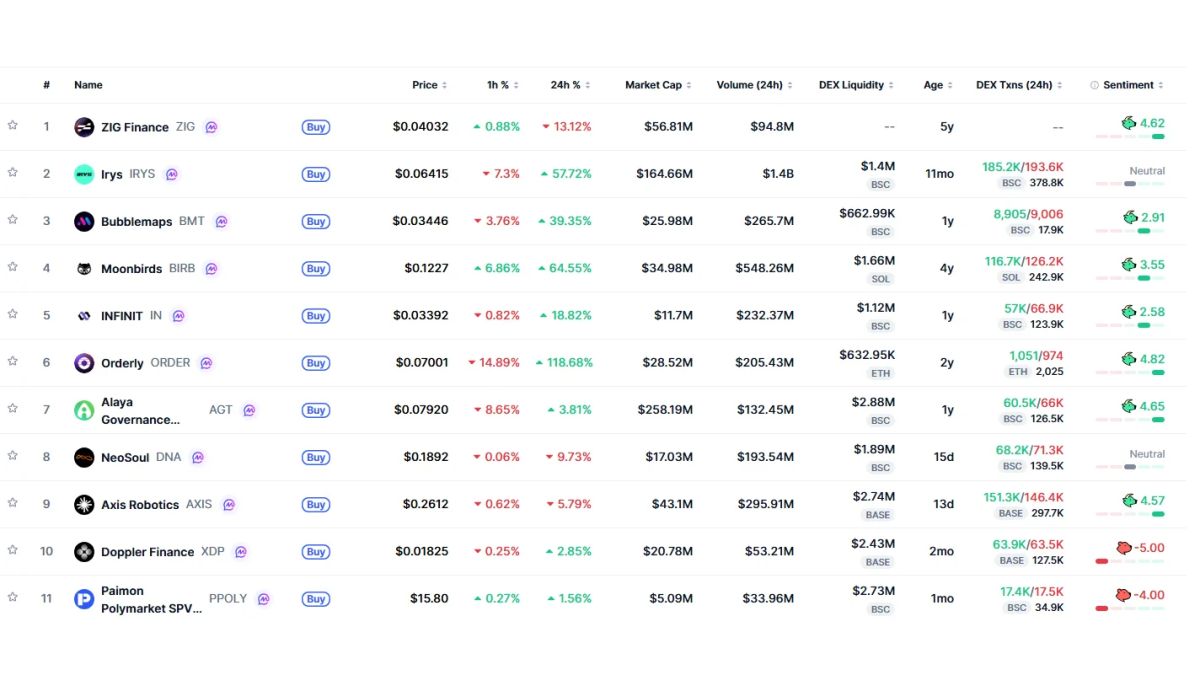Click the Doppler Finance logo

[84, 551]
